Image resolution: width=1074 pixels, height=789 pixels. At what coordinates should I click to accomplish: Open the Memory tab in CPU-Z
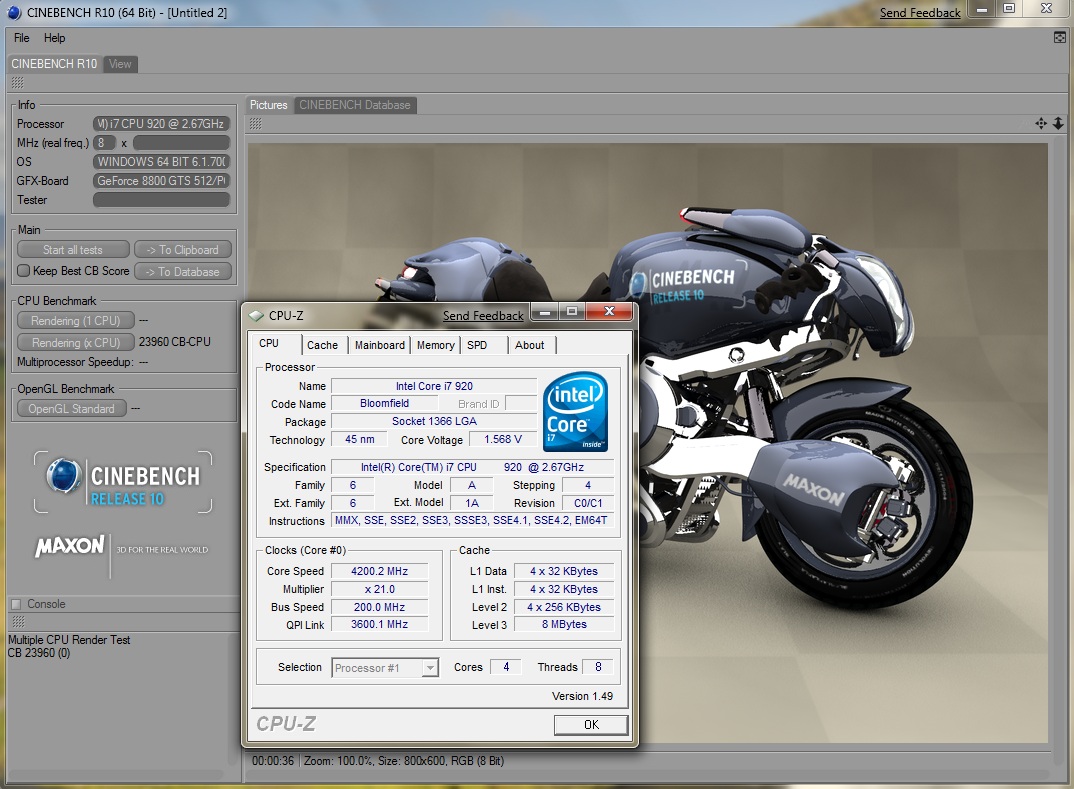[436, 345]
